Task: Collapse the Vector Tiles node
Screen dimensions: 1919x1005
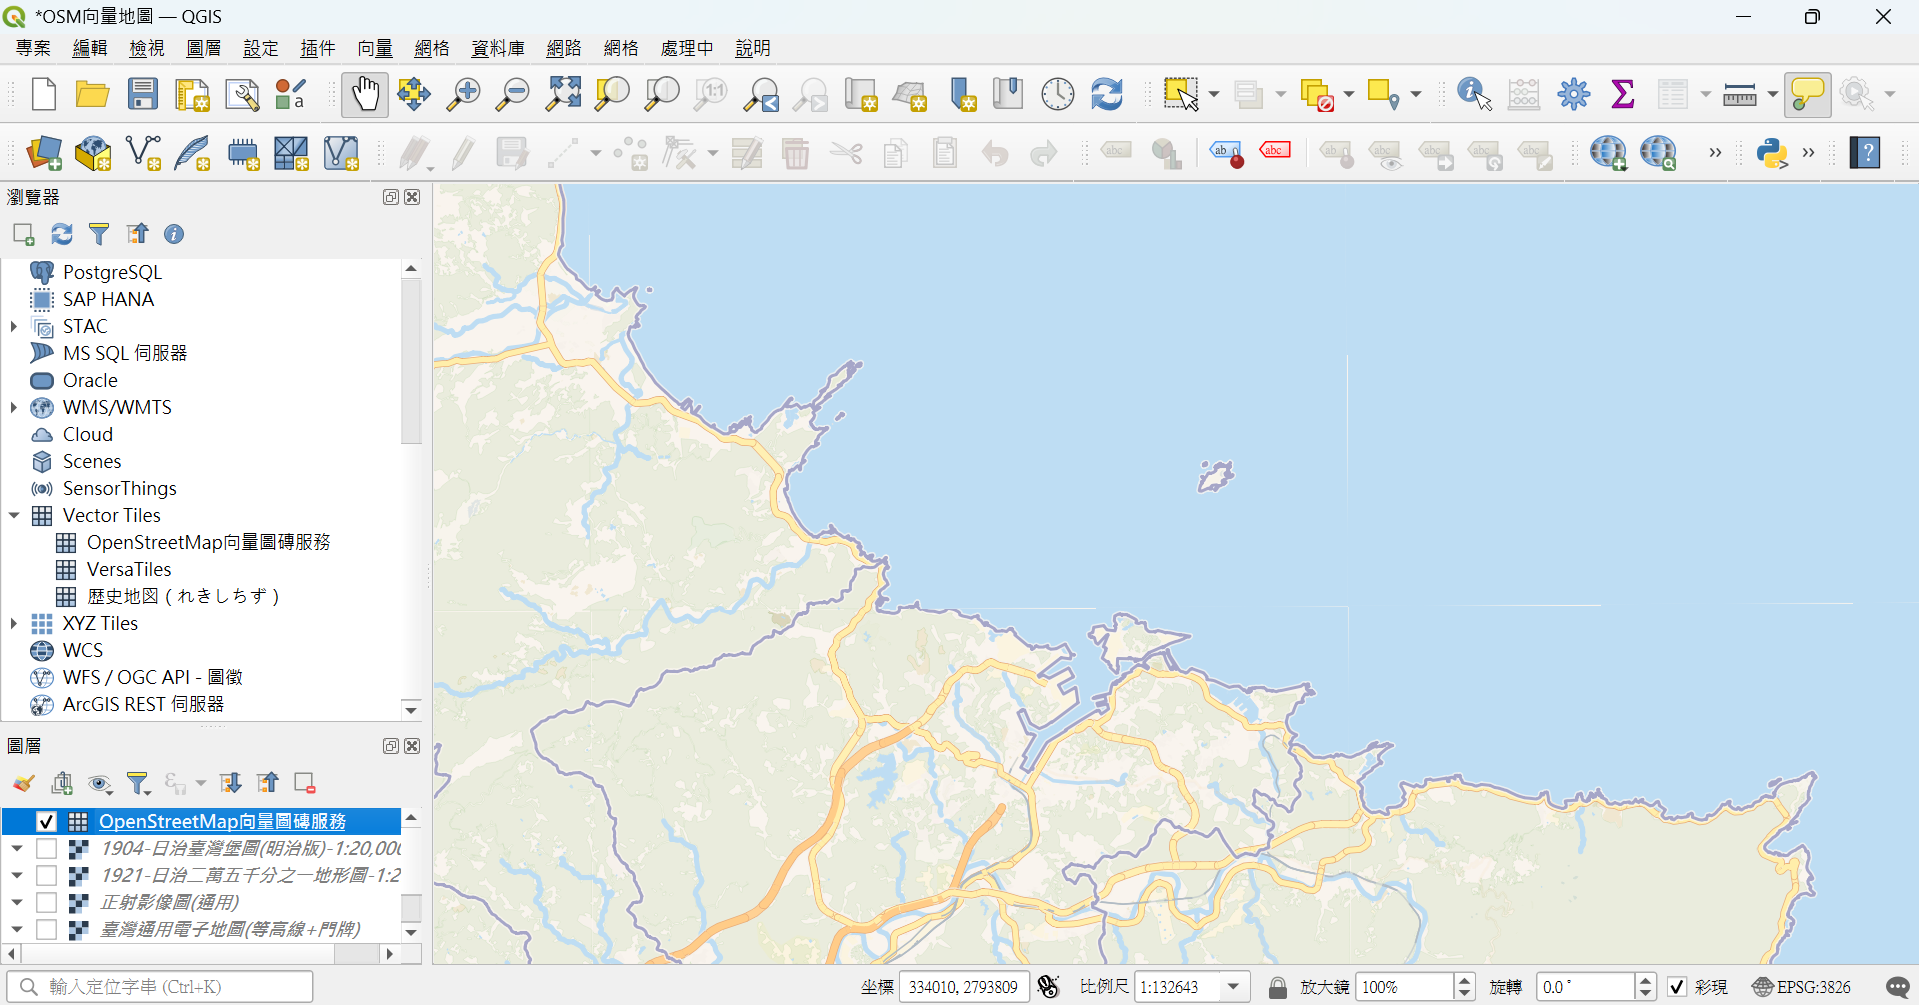Action: click(14, 515)
